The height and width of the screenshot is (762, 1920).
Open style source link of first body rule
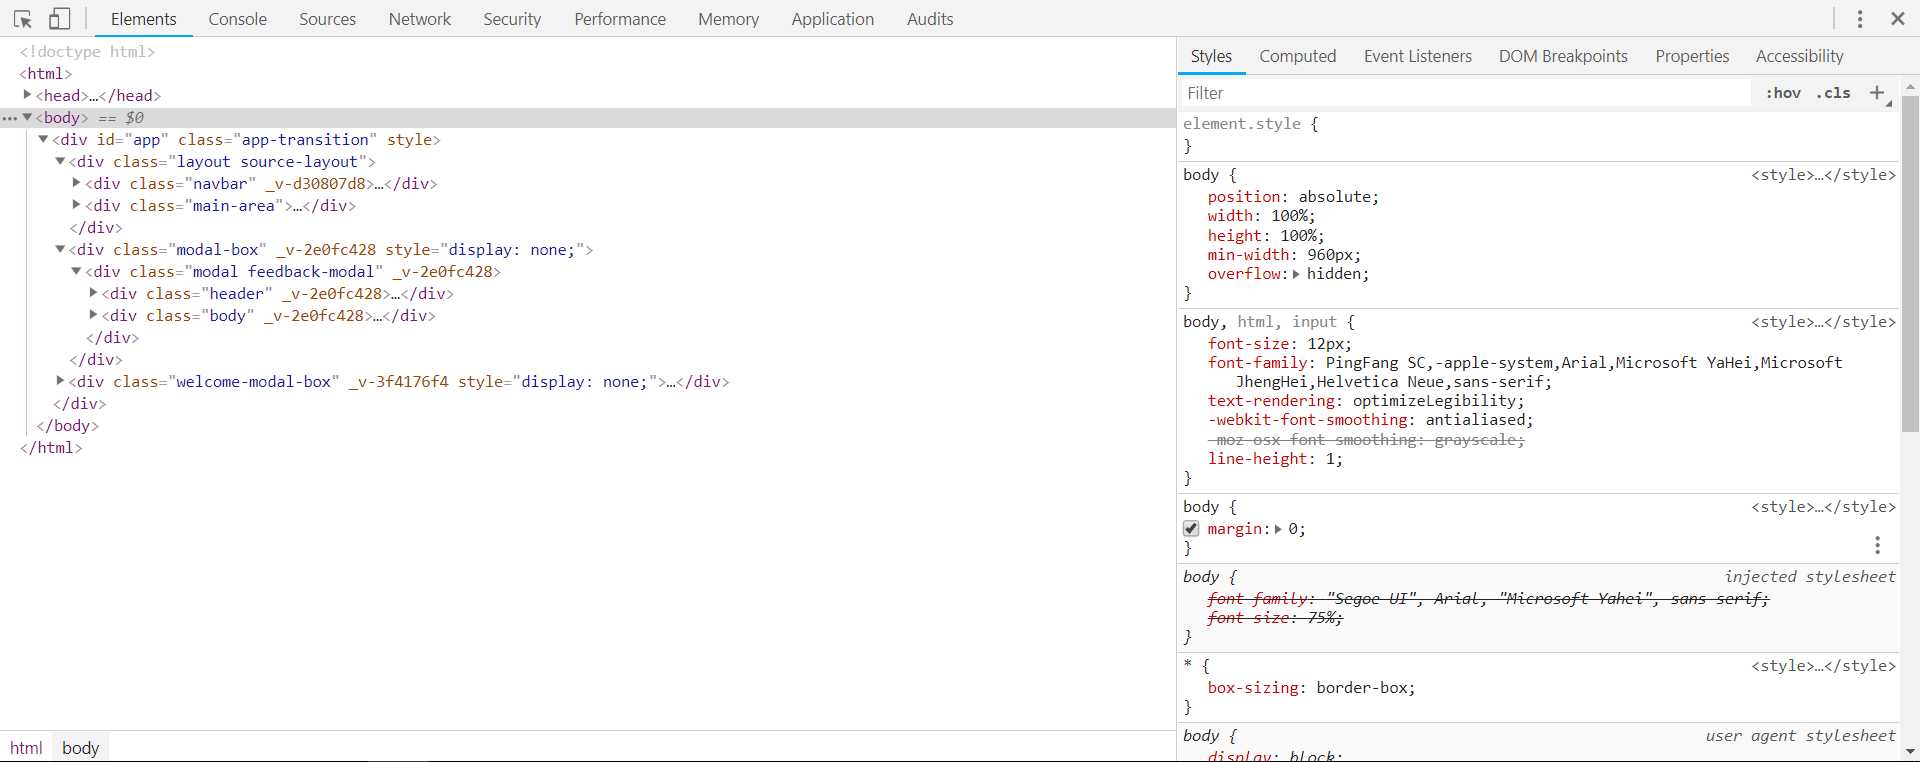click(x=1823, y=175)
